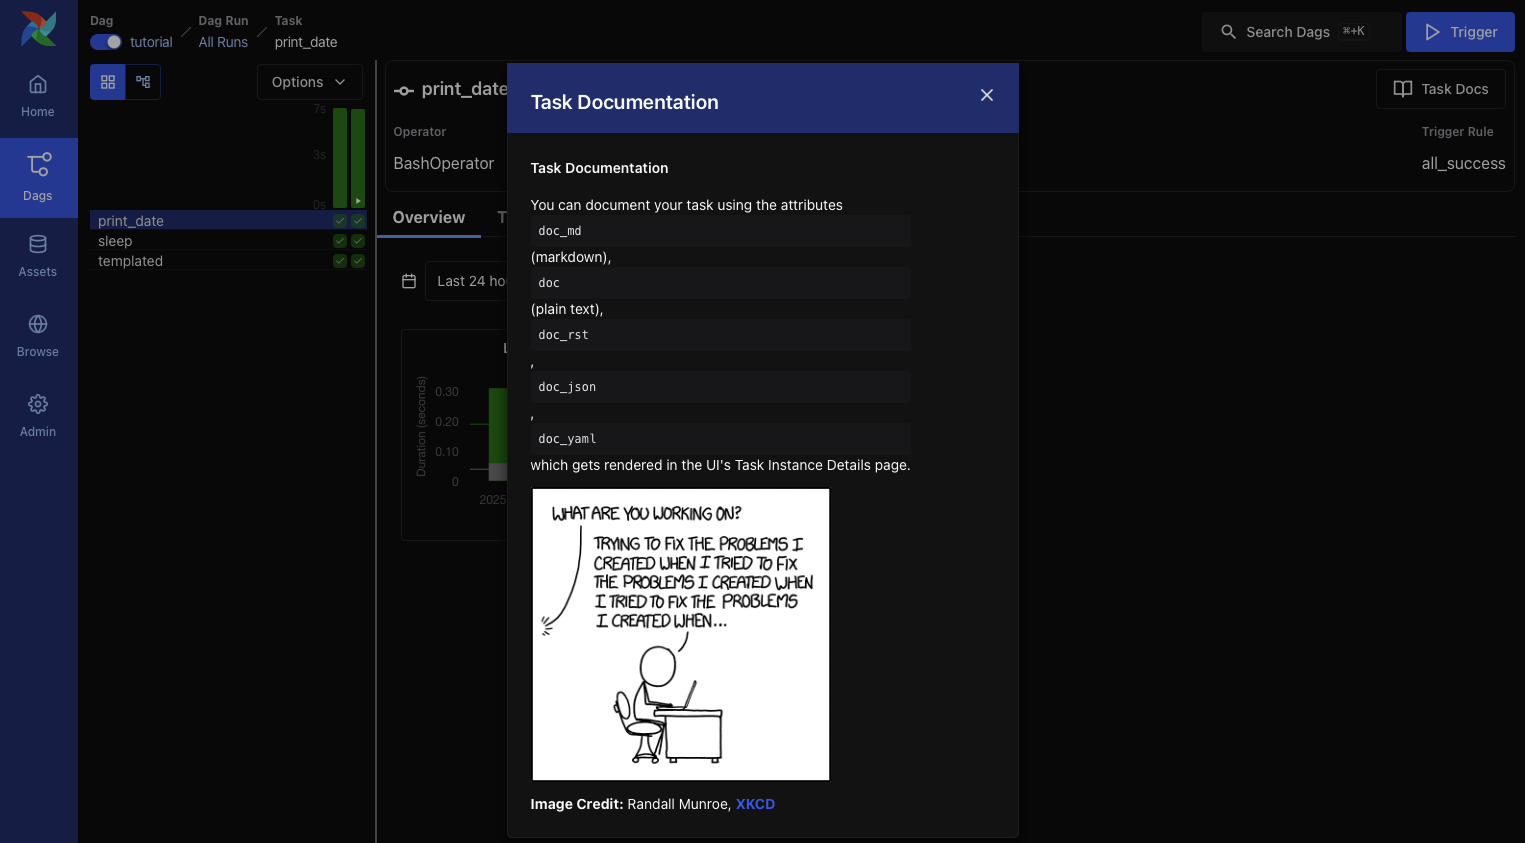
Task: Click the print_date task node icon
Action: click(x=404, y=90)
